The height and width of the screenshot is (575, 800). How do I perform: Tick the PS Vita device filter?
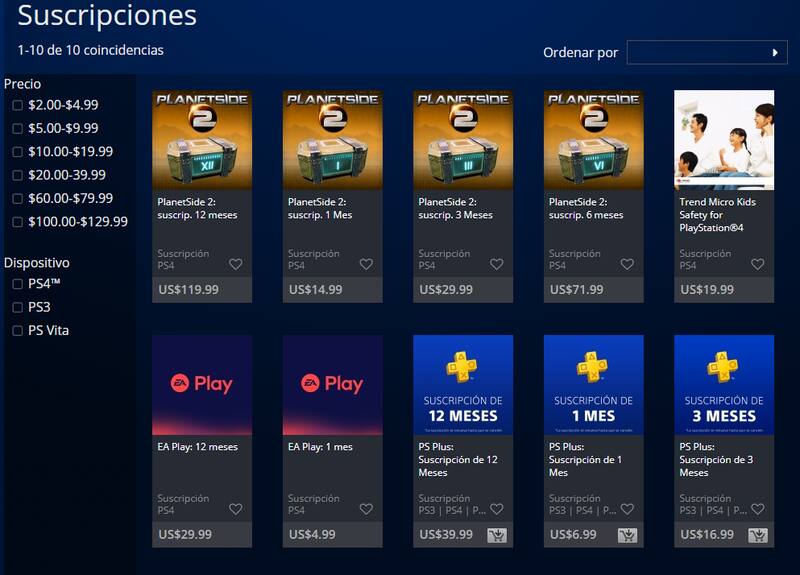(x=17, y=331)
